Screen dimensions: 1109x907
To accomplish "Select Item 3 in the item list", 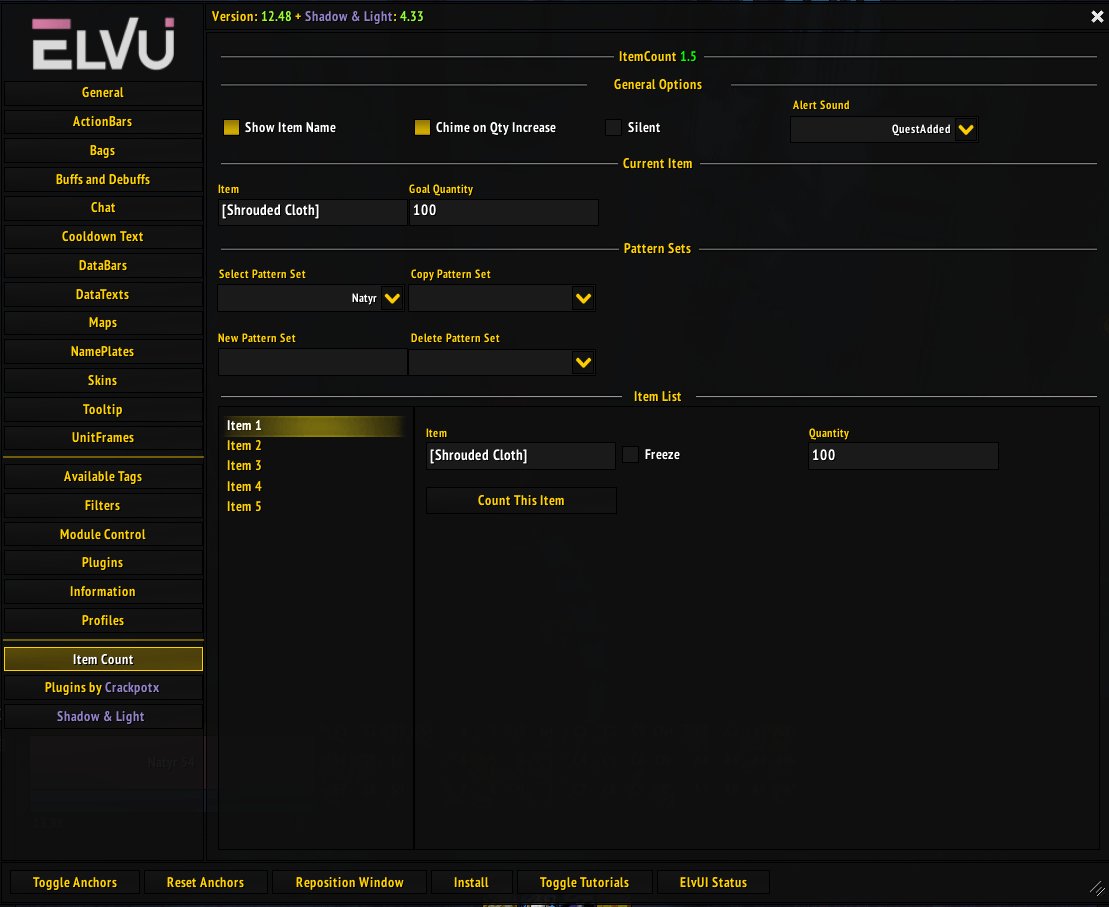I will pyautogui.click(x=314, y=466).
